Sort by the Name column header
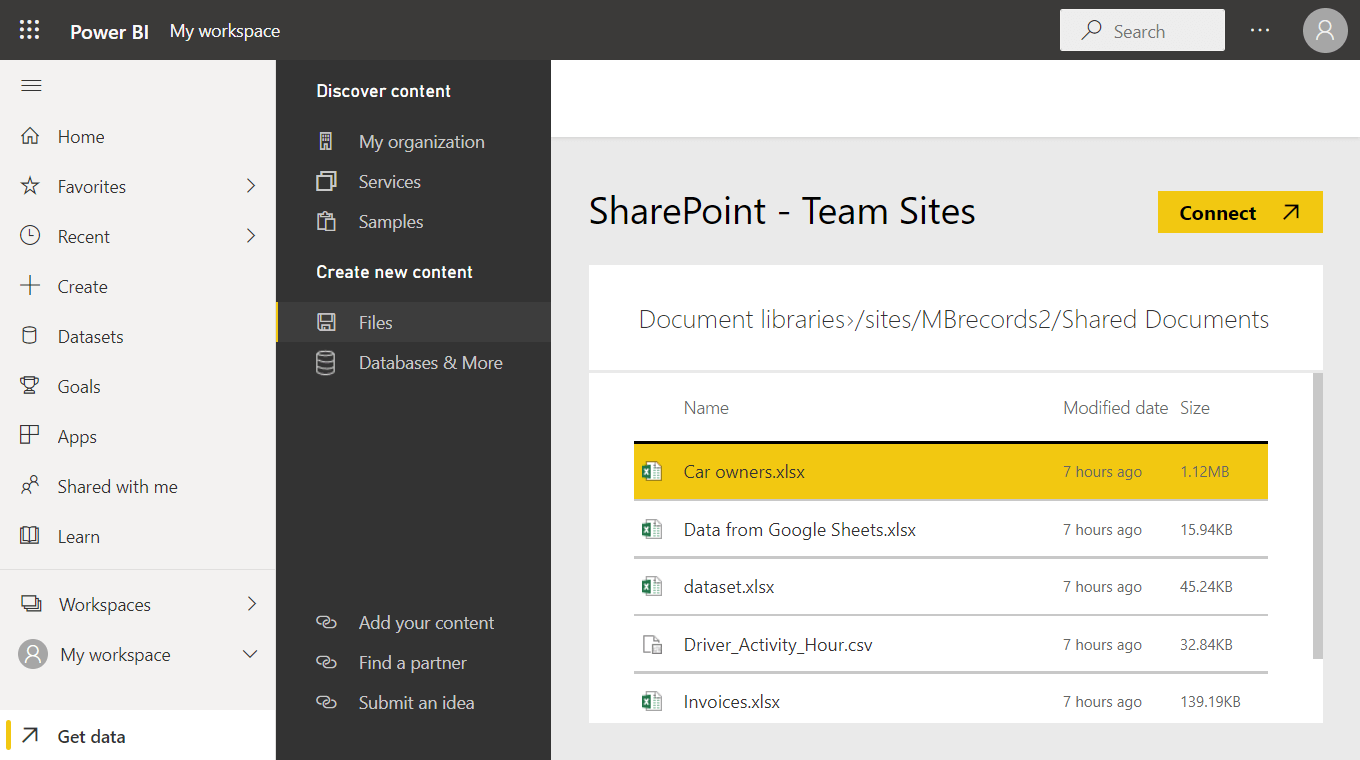Viewport: 1360px width, 760px height. [x=706, y=407]
